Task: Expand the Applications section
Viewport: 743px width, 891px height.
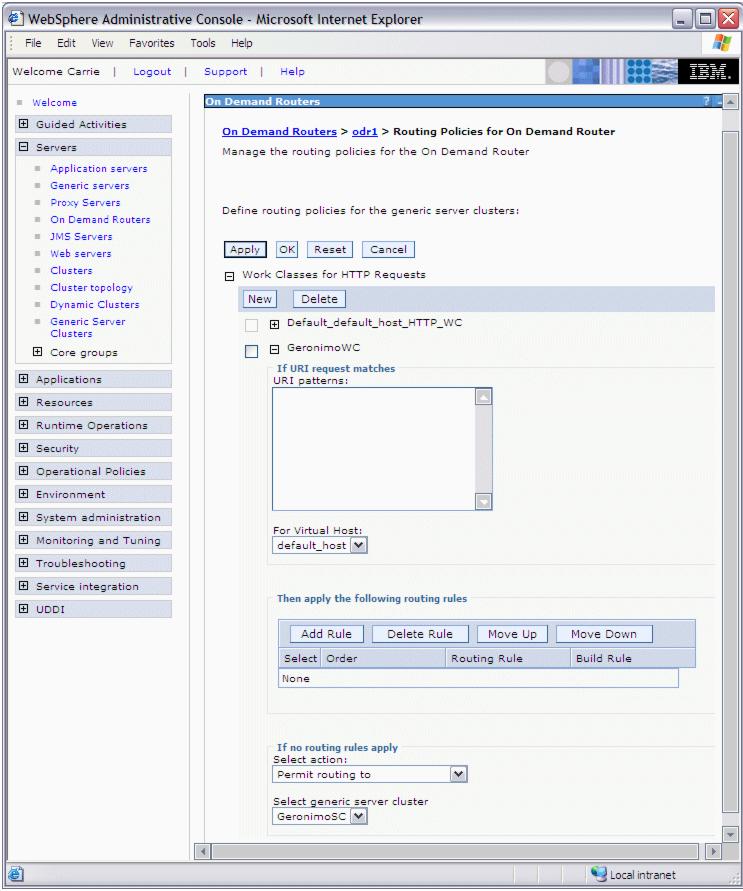Action: click(x=23, y=378)
